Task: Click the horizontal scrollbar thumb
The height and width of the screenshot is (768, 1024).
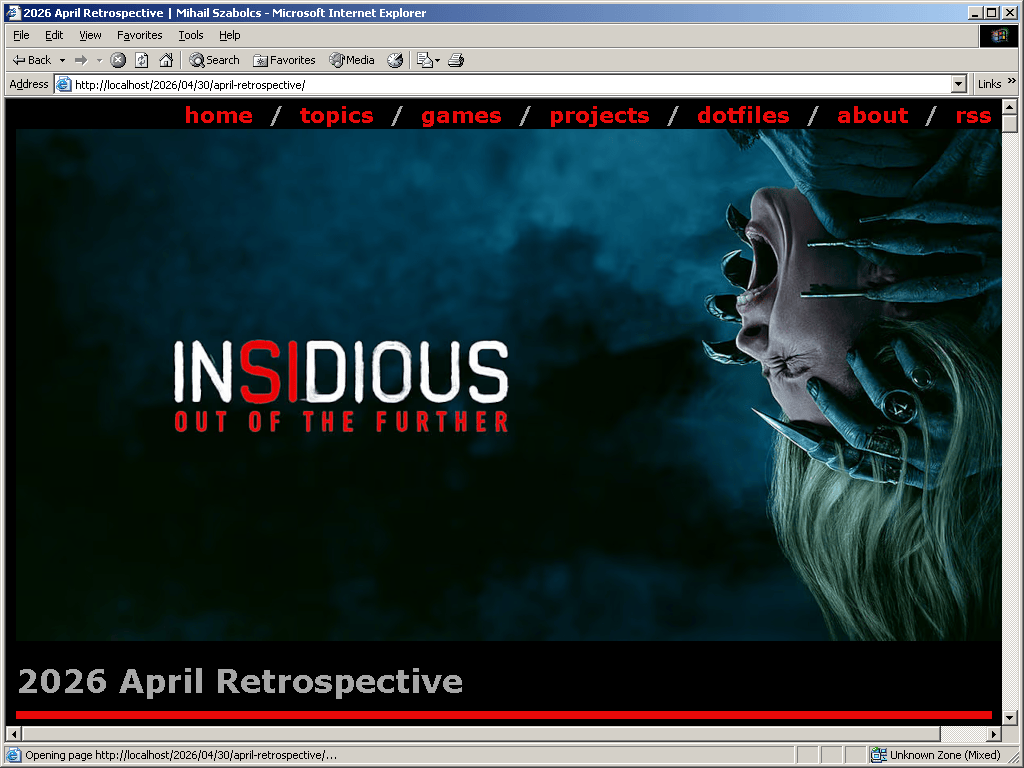Action: (481, 733)
